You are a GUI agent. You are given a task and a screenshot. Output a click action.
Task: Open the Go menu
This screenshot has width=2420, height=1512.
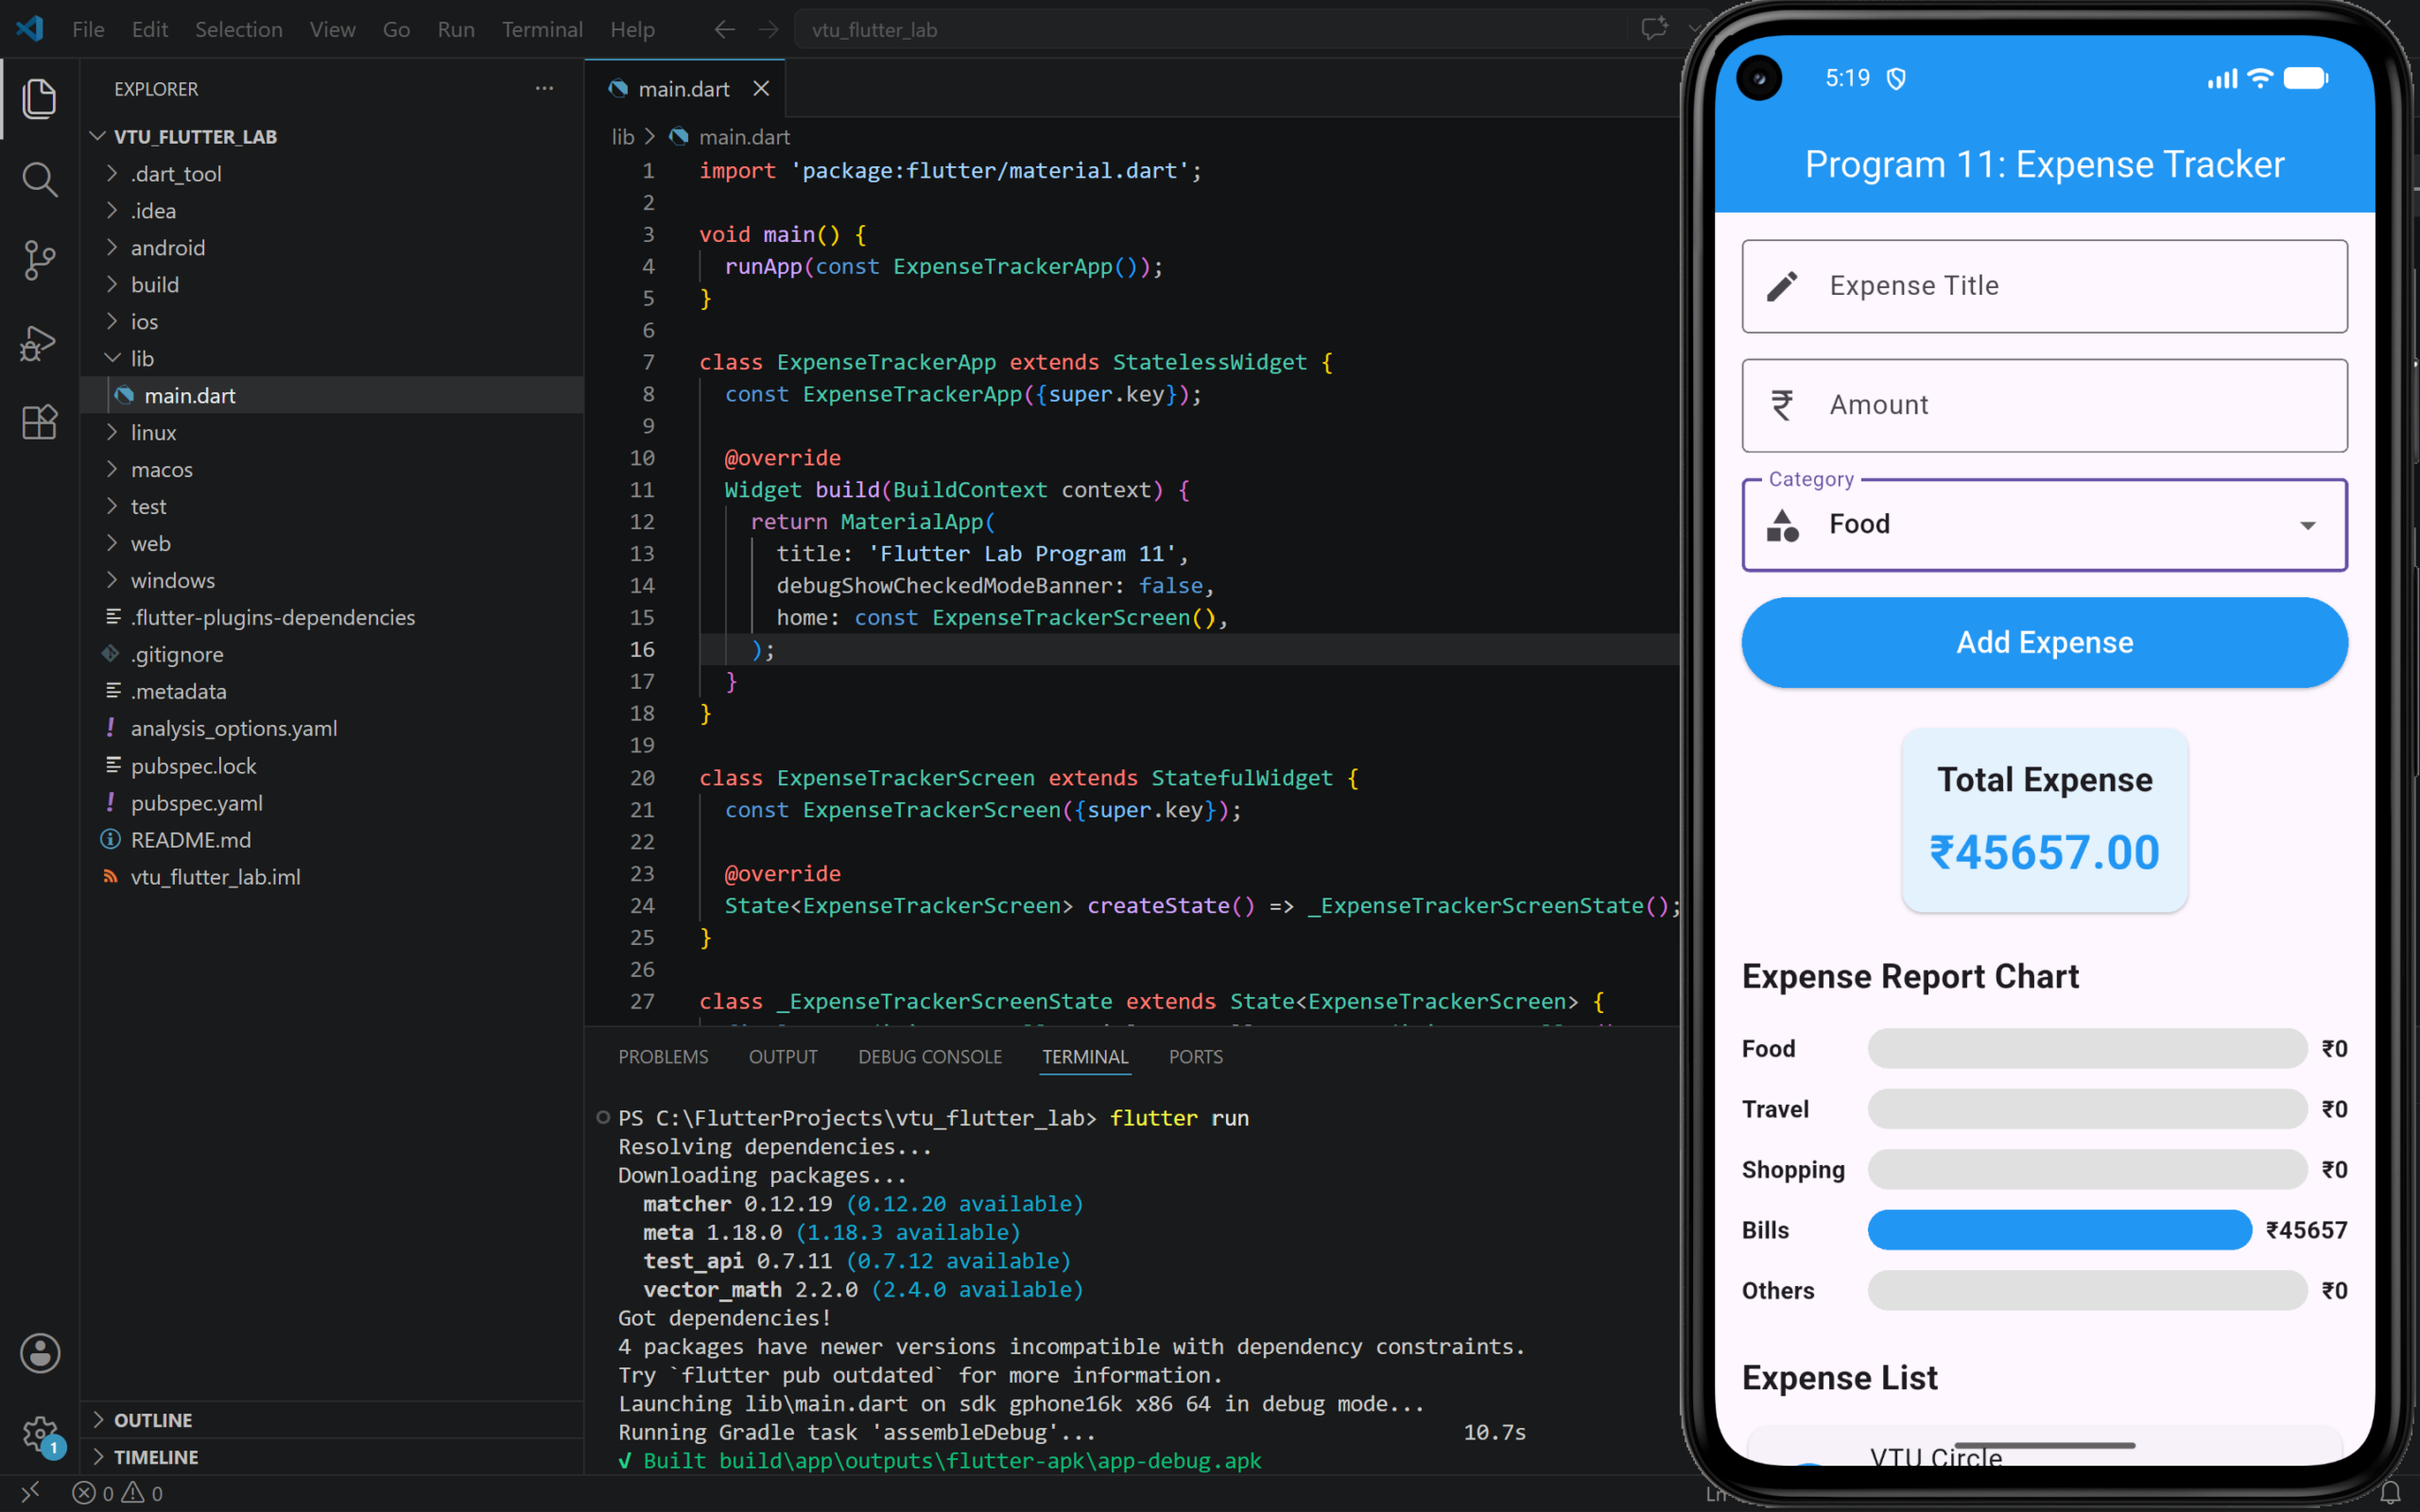pos(396,30)
